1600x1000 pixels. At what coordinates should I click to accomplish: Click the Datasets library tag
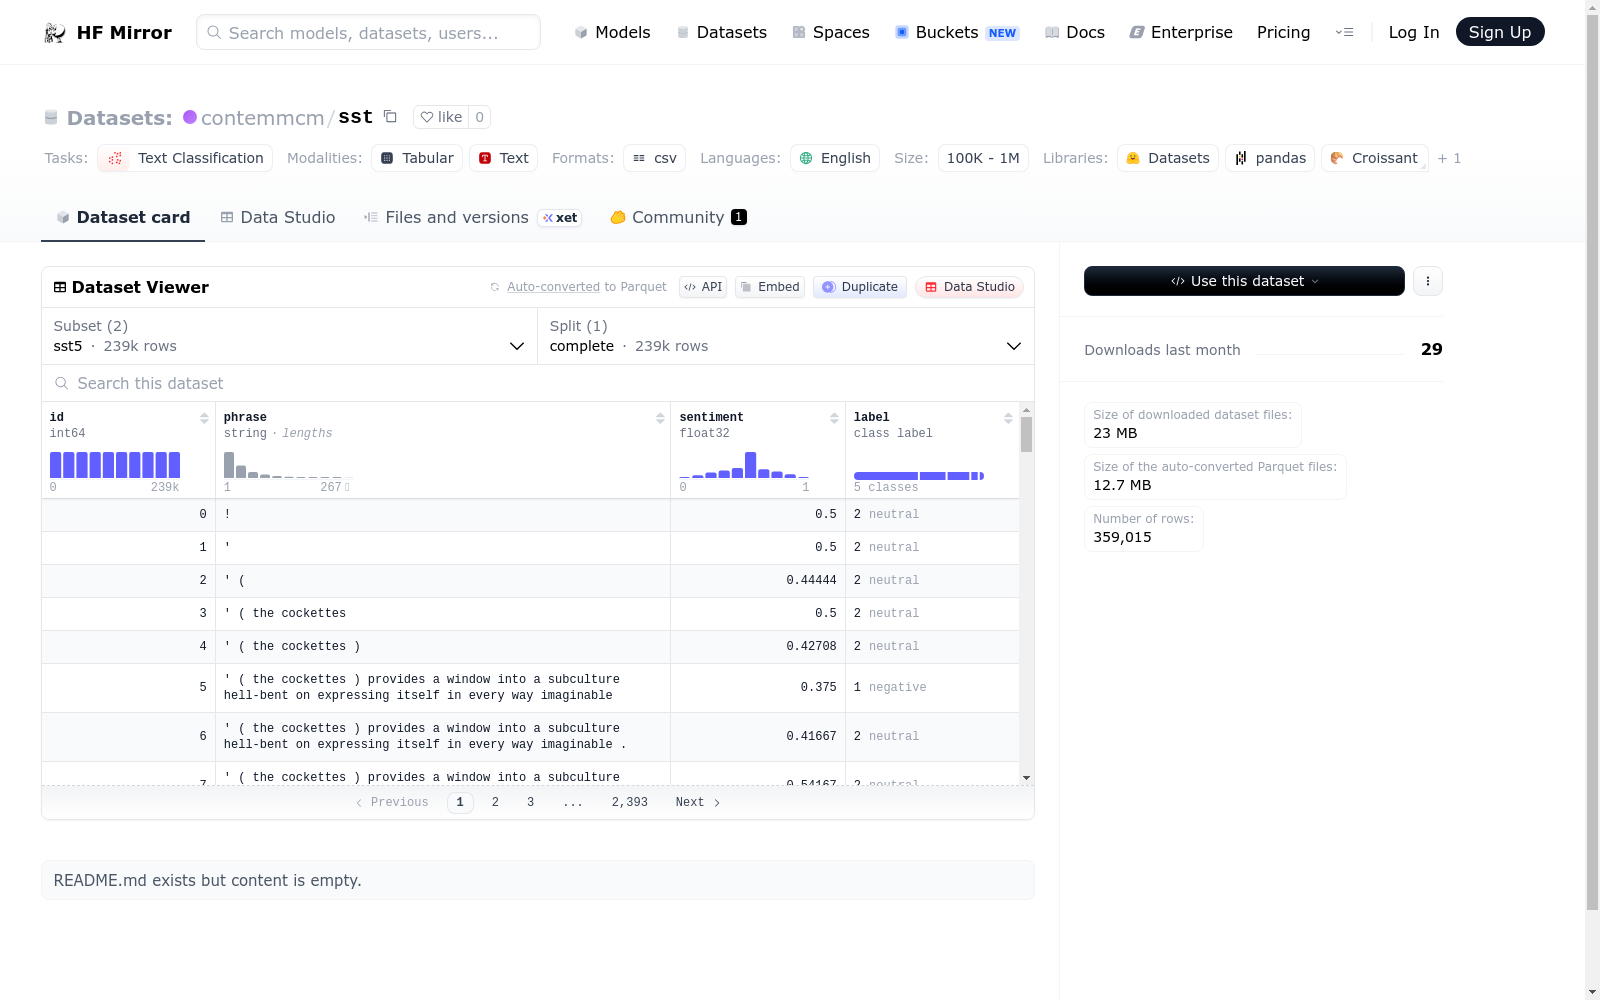point(1168,158)
